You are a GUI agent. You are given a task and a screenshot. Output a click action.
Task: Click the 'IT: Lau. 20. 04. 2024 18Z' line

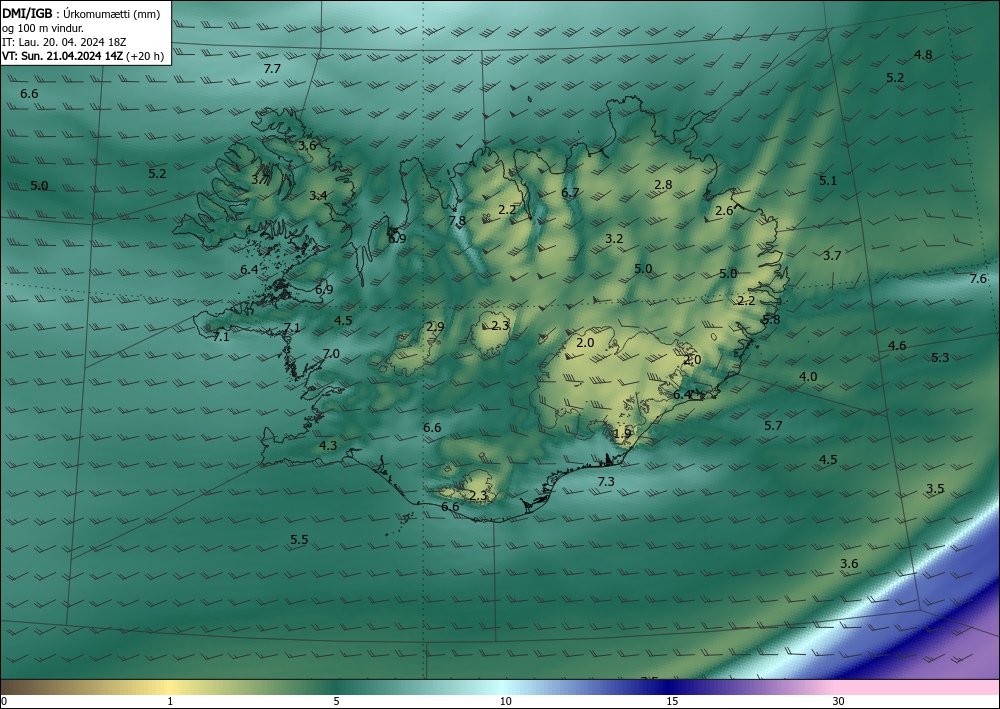(x=64, y=42)
